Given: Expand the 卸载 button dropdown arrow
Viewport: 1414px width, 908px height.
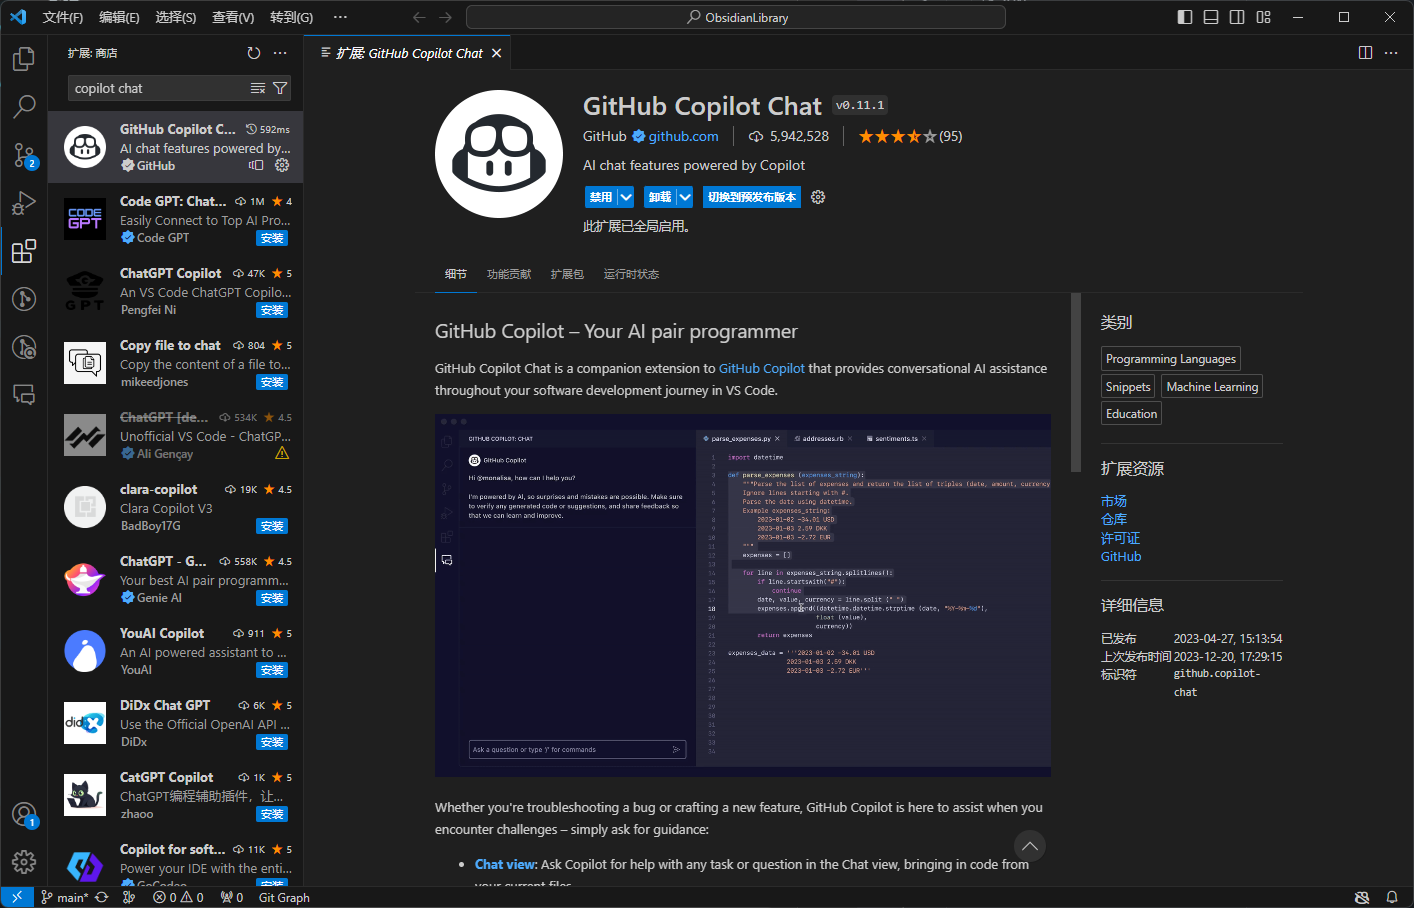Looking at the screenshot, I should click(x=683, y=197).
